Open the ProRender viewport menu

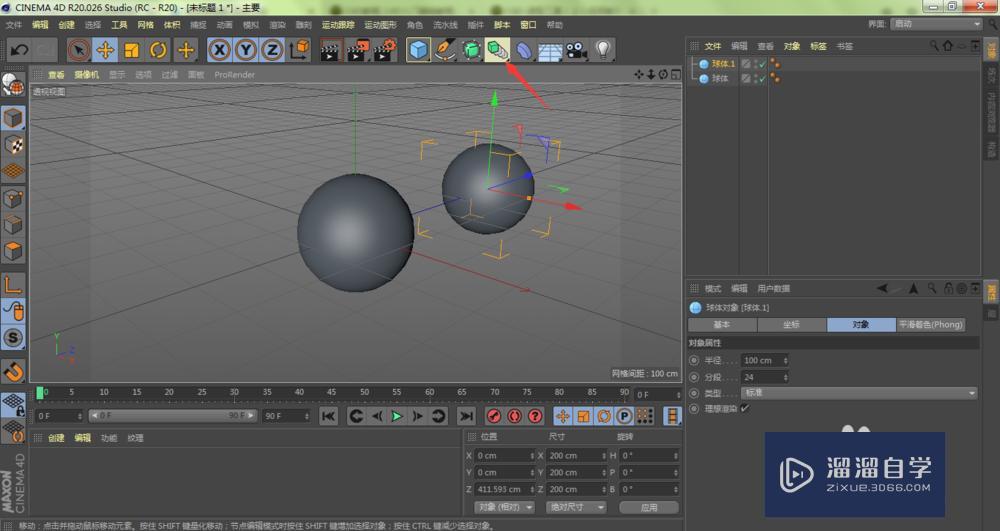point(234,75)
